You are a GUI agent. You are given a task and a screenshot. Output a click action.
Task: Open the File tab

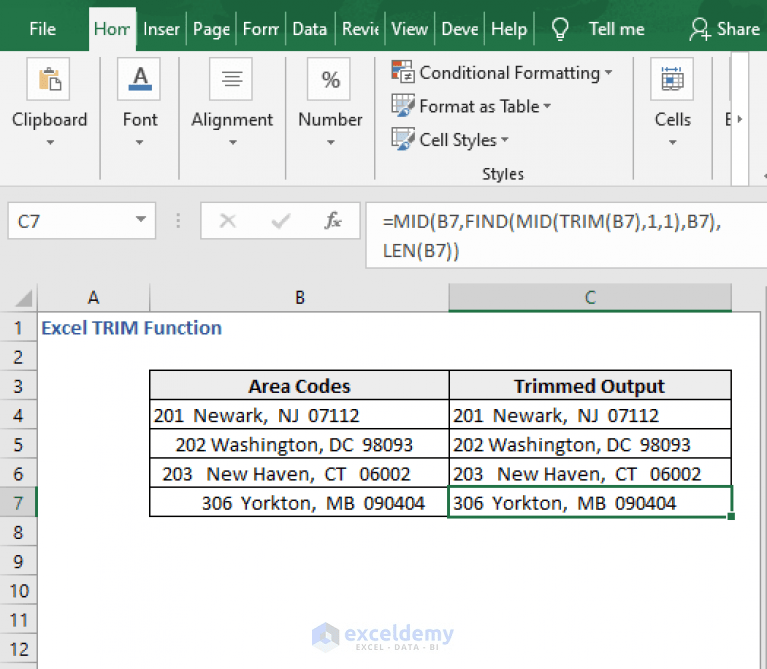click(43, 29)
